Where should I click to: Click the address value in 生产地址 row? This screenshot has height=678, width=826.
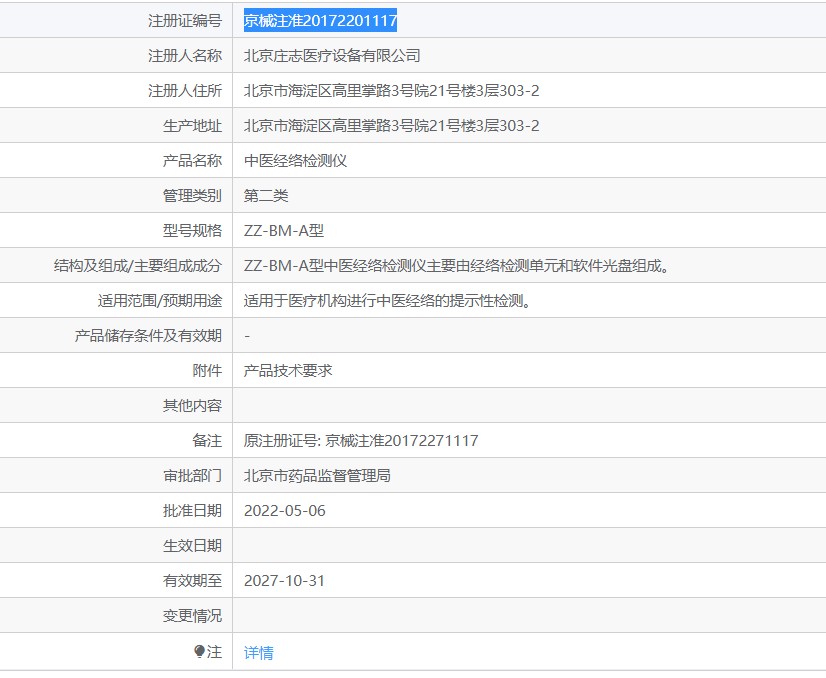click(x=391, y=125)
